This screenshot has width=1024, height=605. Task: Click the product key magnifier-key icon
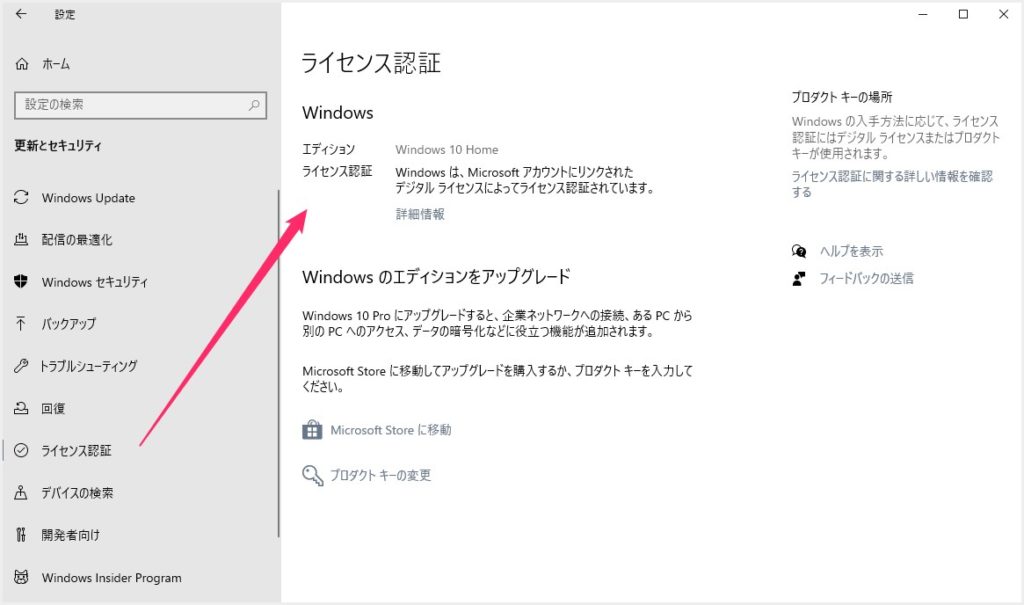(313, 475)
